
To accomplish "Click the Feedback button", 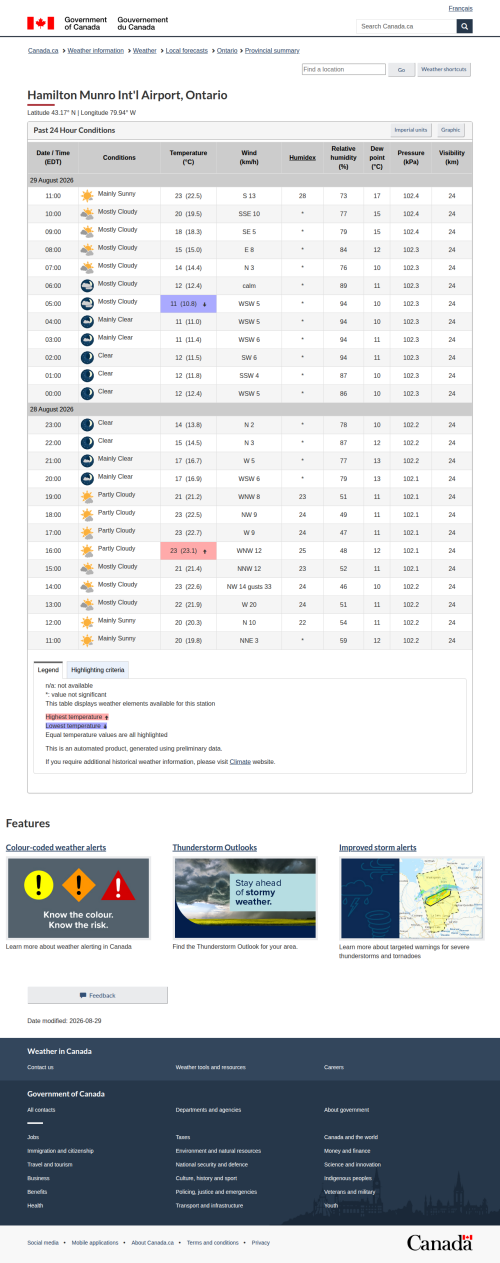I will (97, 995).
